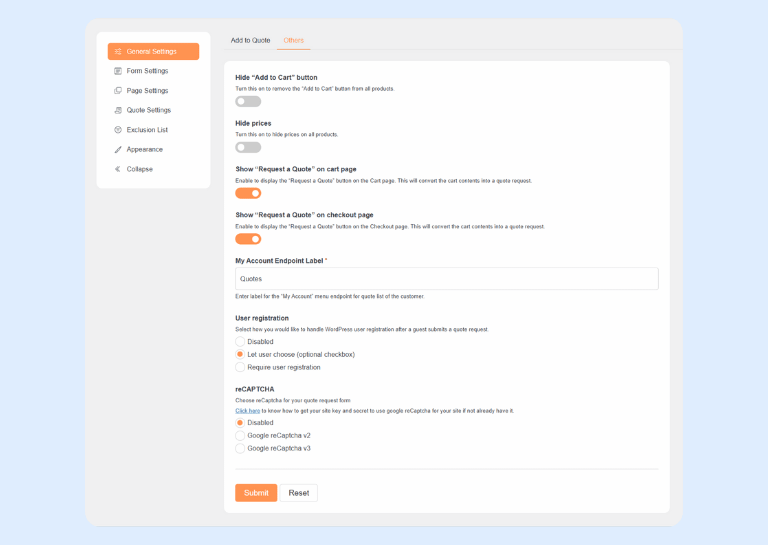
Task: Choose Google reCaptcha v3 option
Action: click(x=240, y=448)
